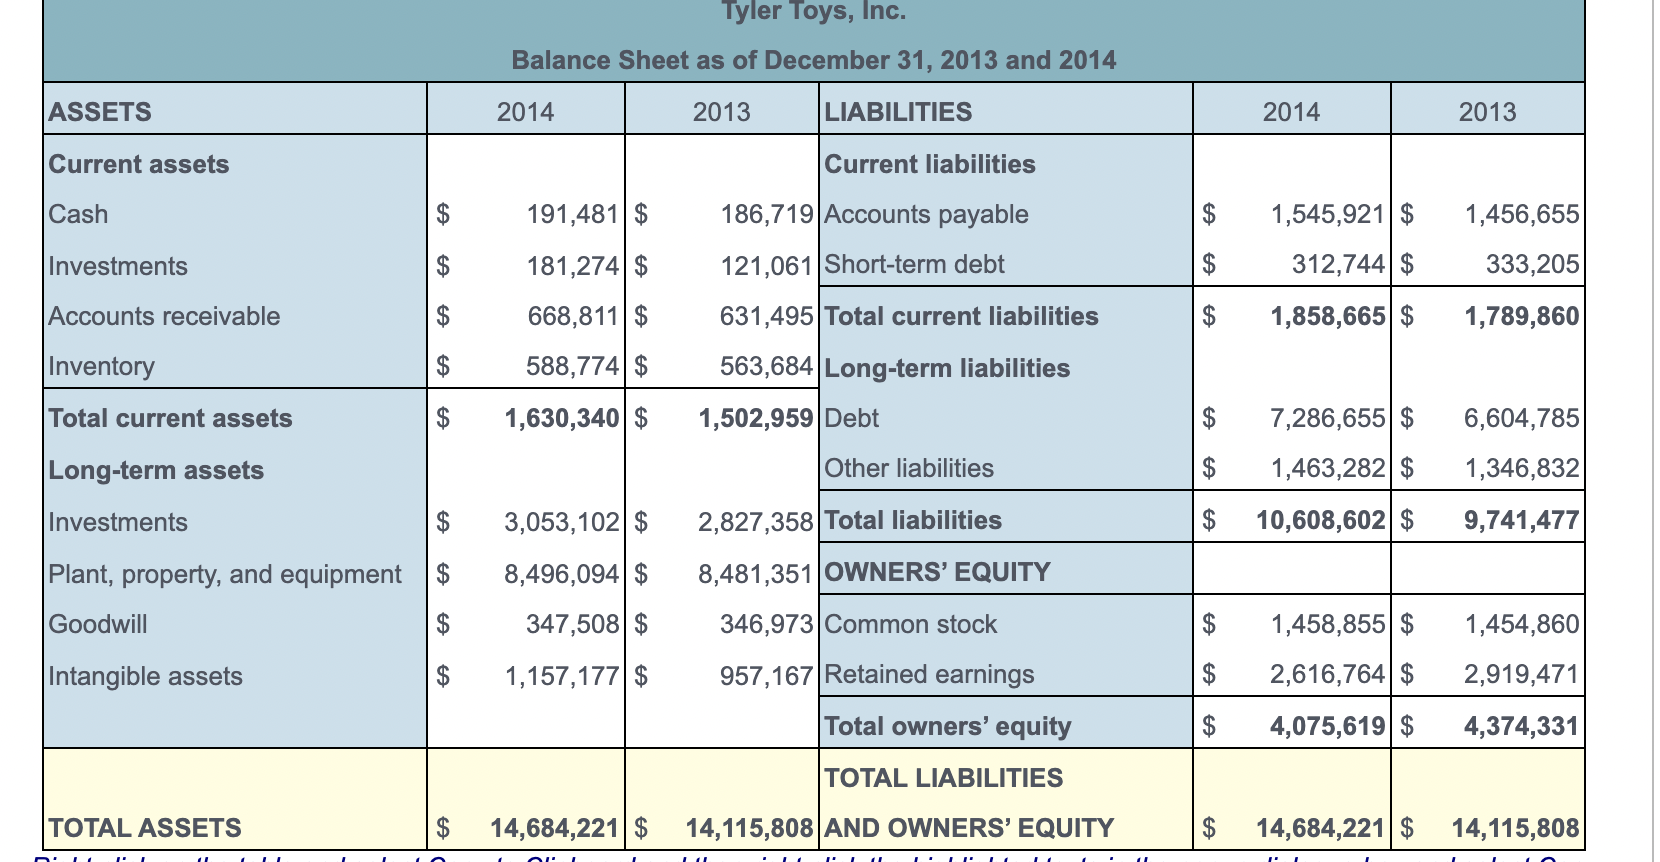Click Common stock 1,454,860
The width and height of the screenshot is (1660, 862).
(1522, 625)
